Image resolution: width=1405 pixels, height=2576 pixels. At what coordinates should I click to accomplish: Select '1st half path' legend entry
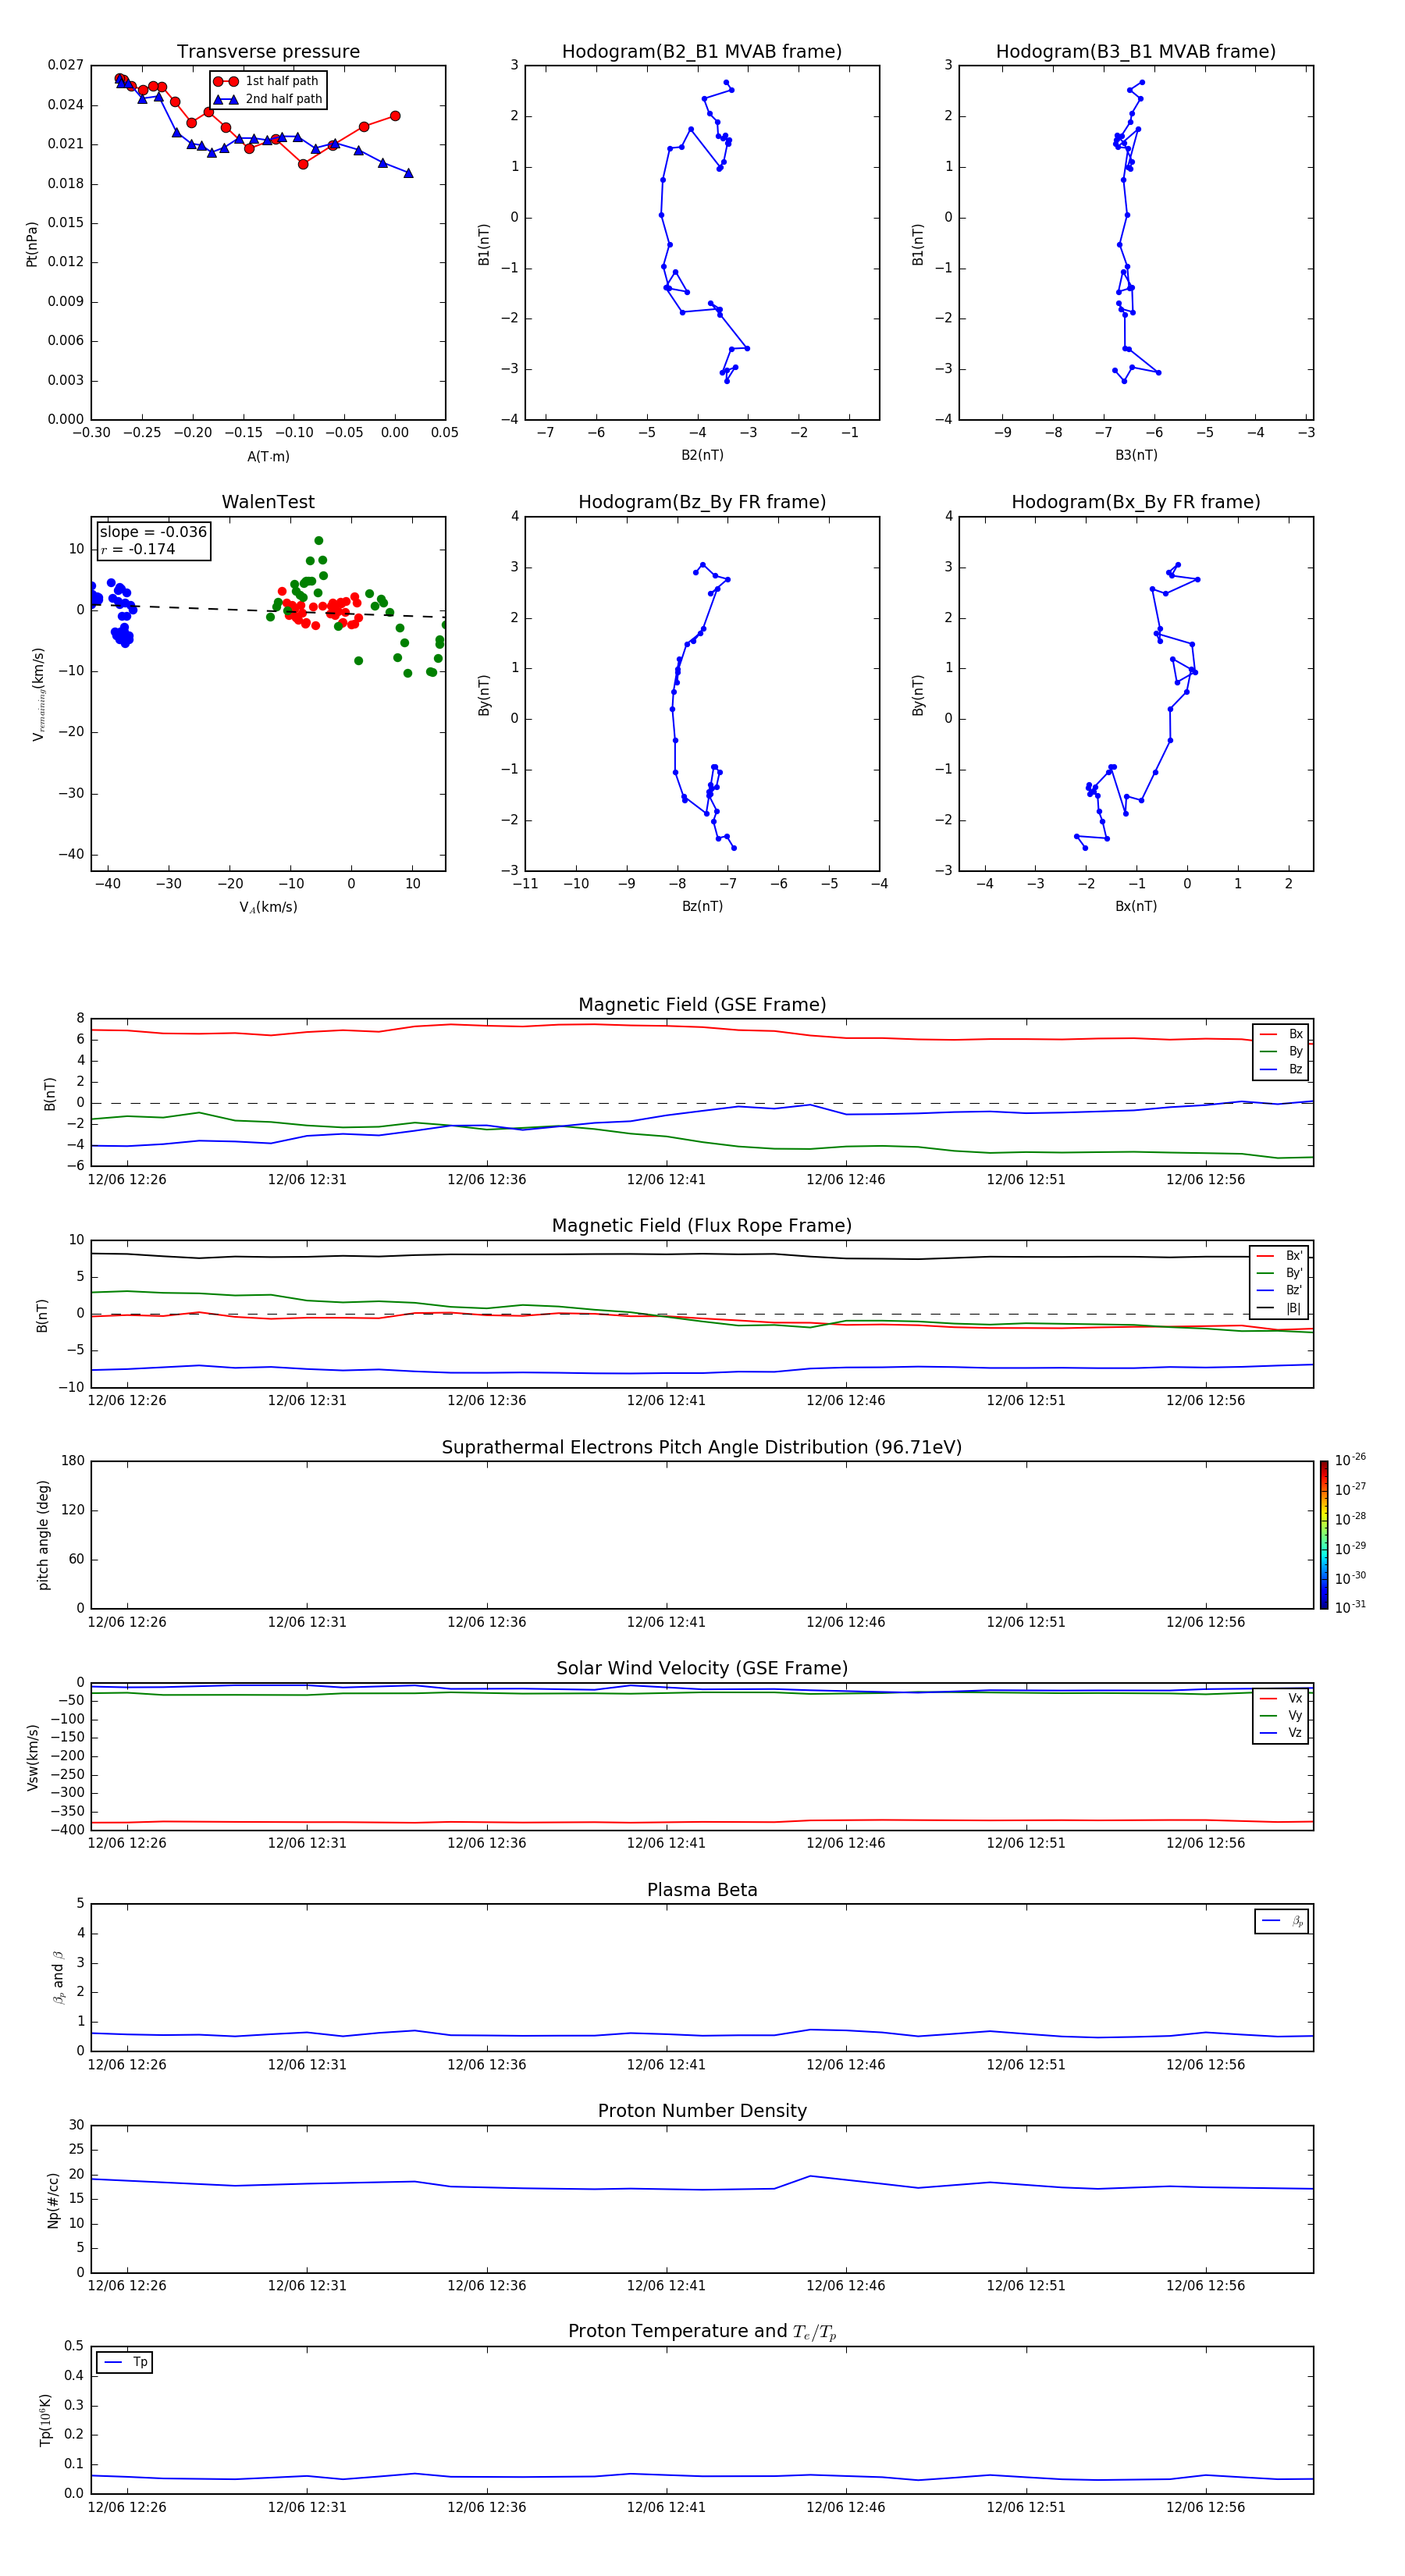tap(267, 81)
